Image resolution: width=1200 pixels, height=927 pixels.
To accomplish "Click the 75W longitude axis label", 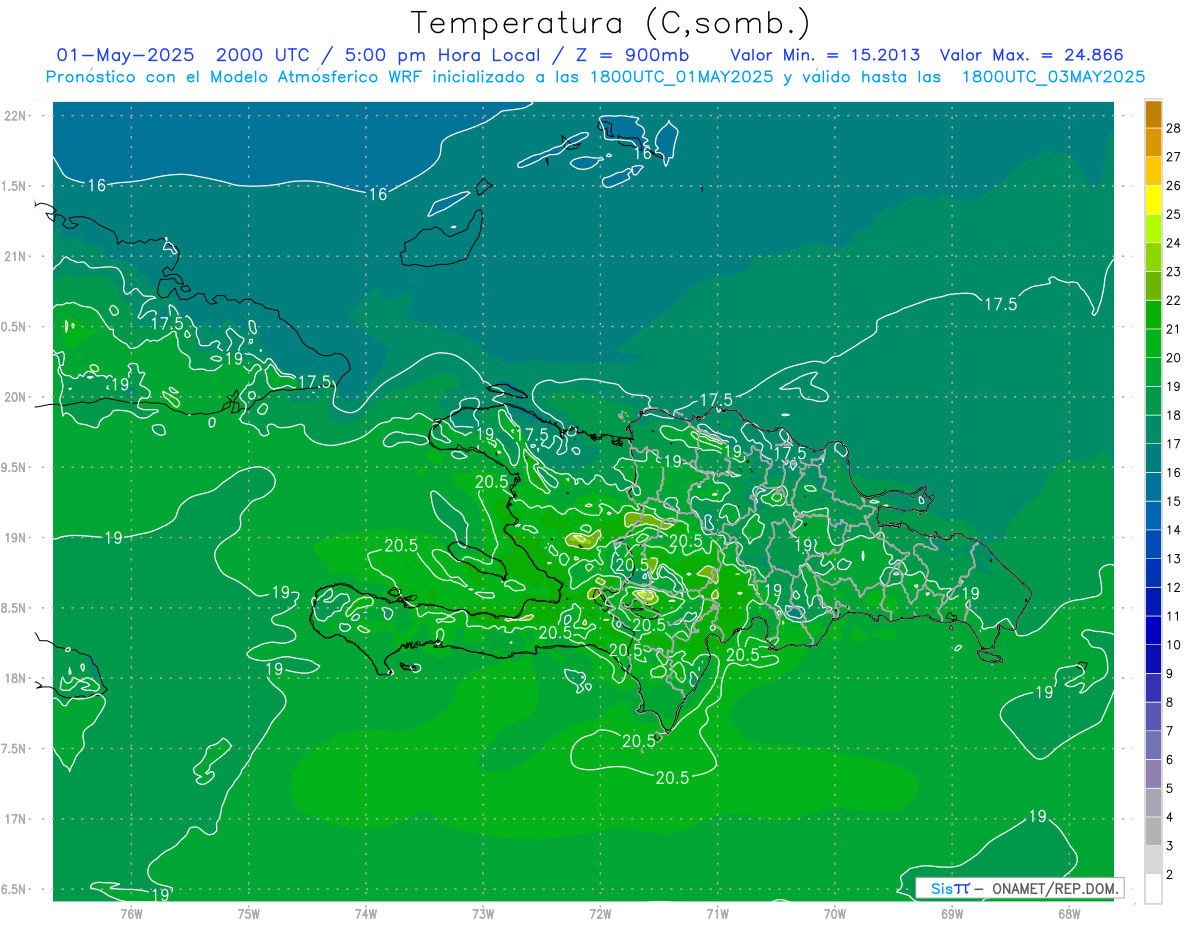I will tap(249, 913).
